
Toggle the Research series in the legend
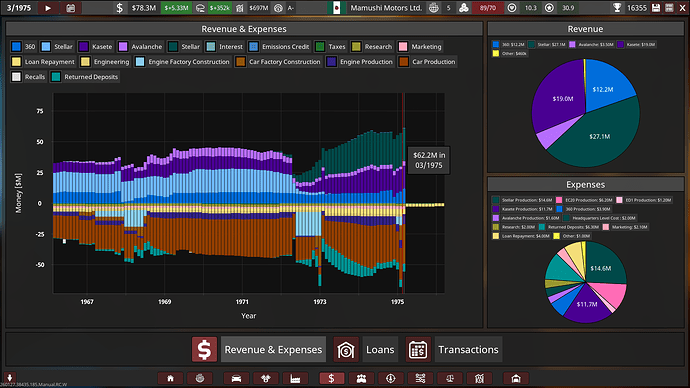point(372,47)
